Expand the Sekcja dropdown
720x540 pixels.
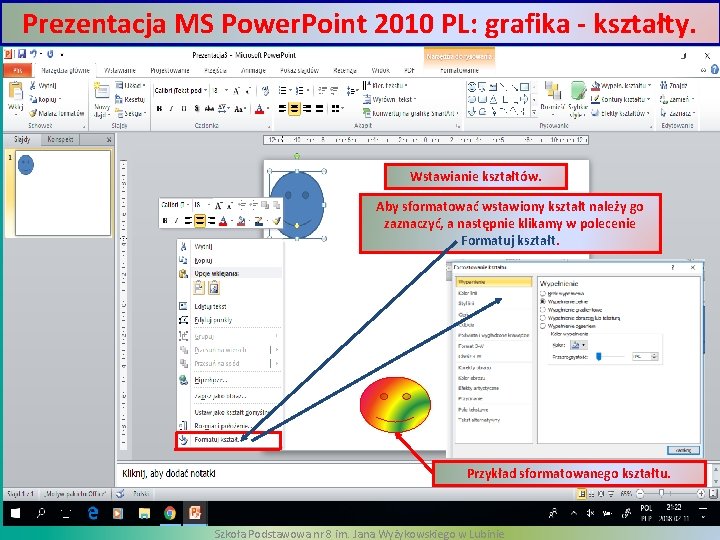pyautogui.click(x=130, y=113)
